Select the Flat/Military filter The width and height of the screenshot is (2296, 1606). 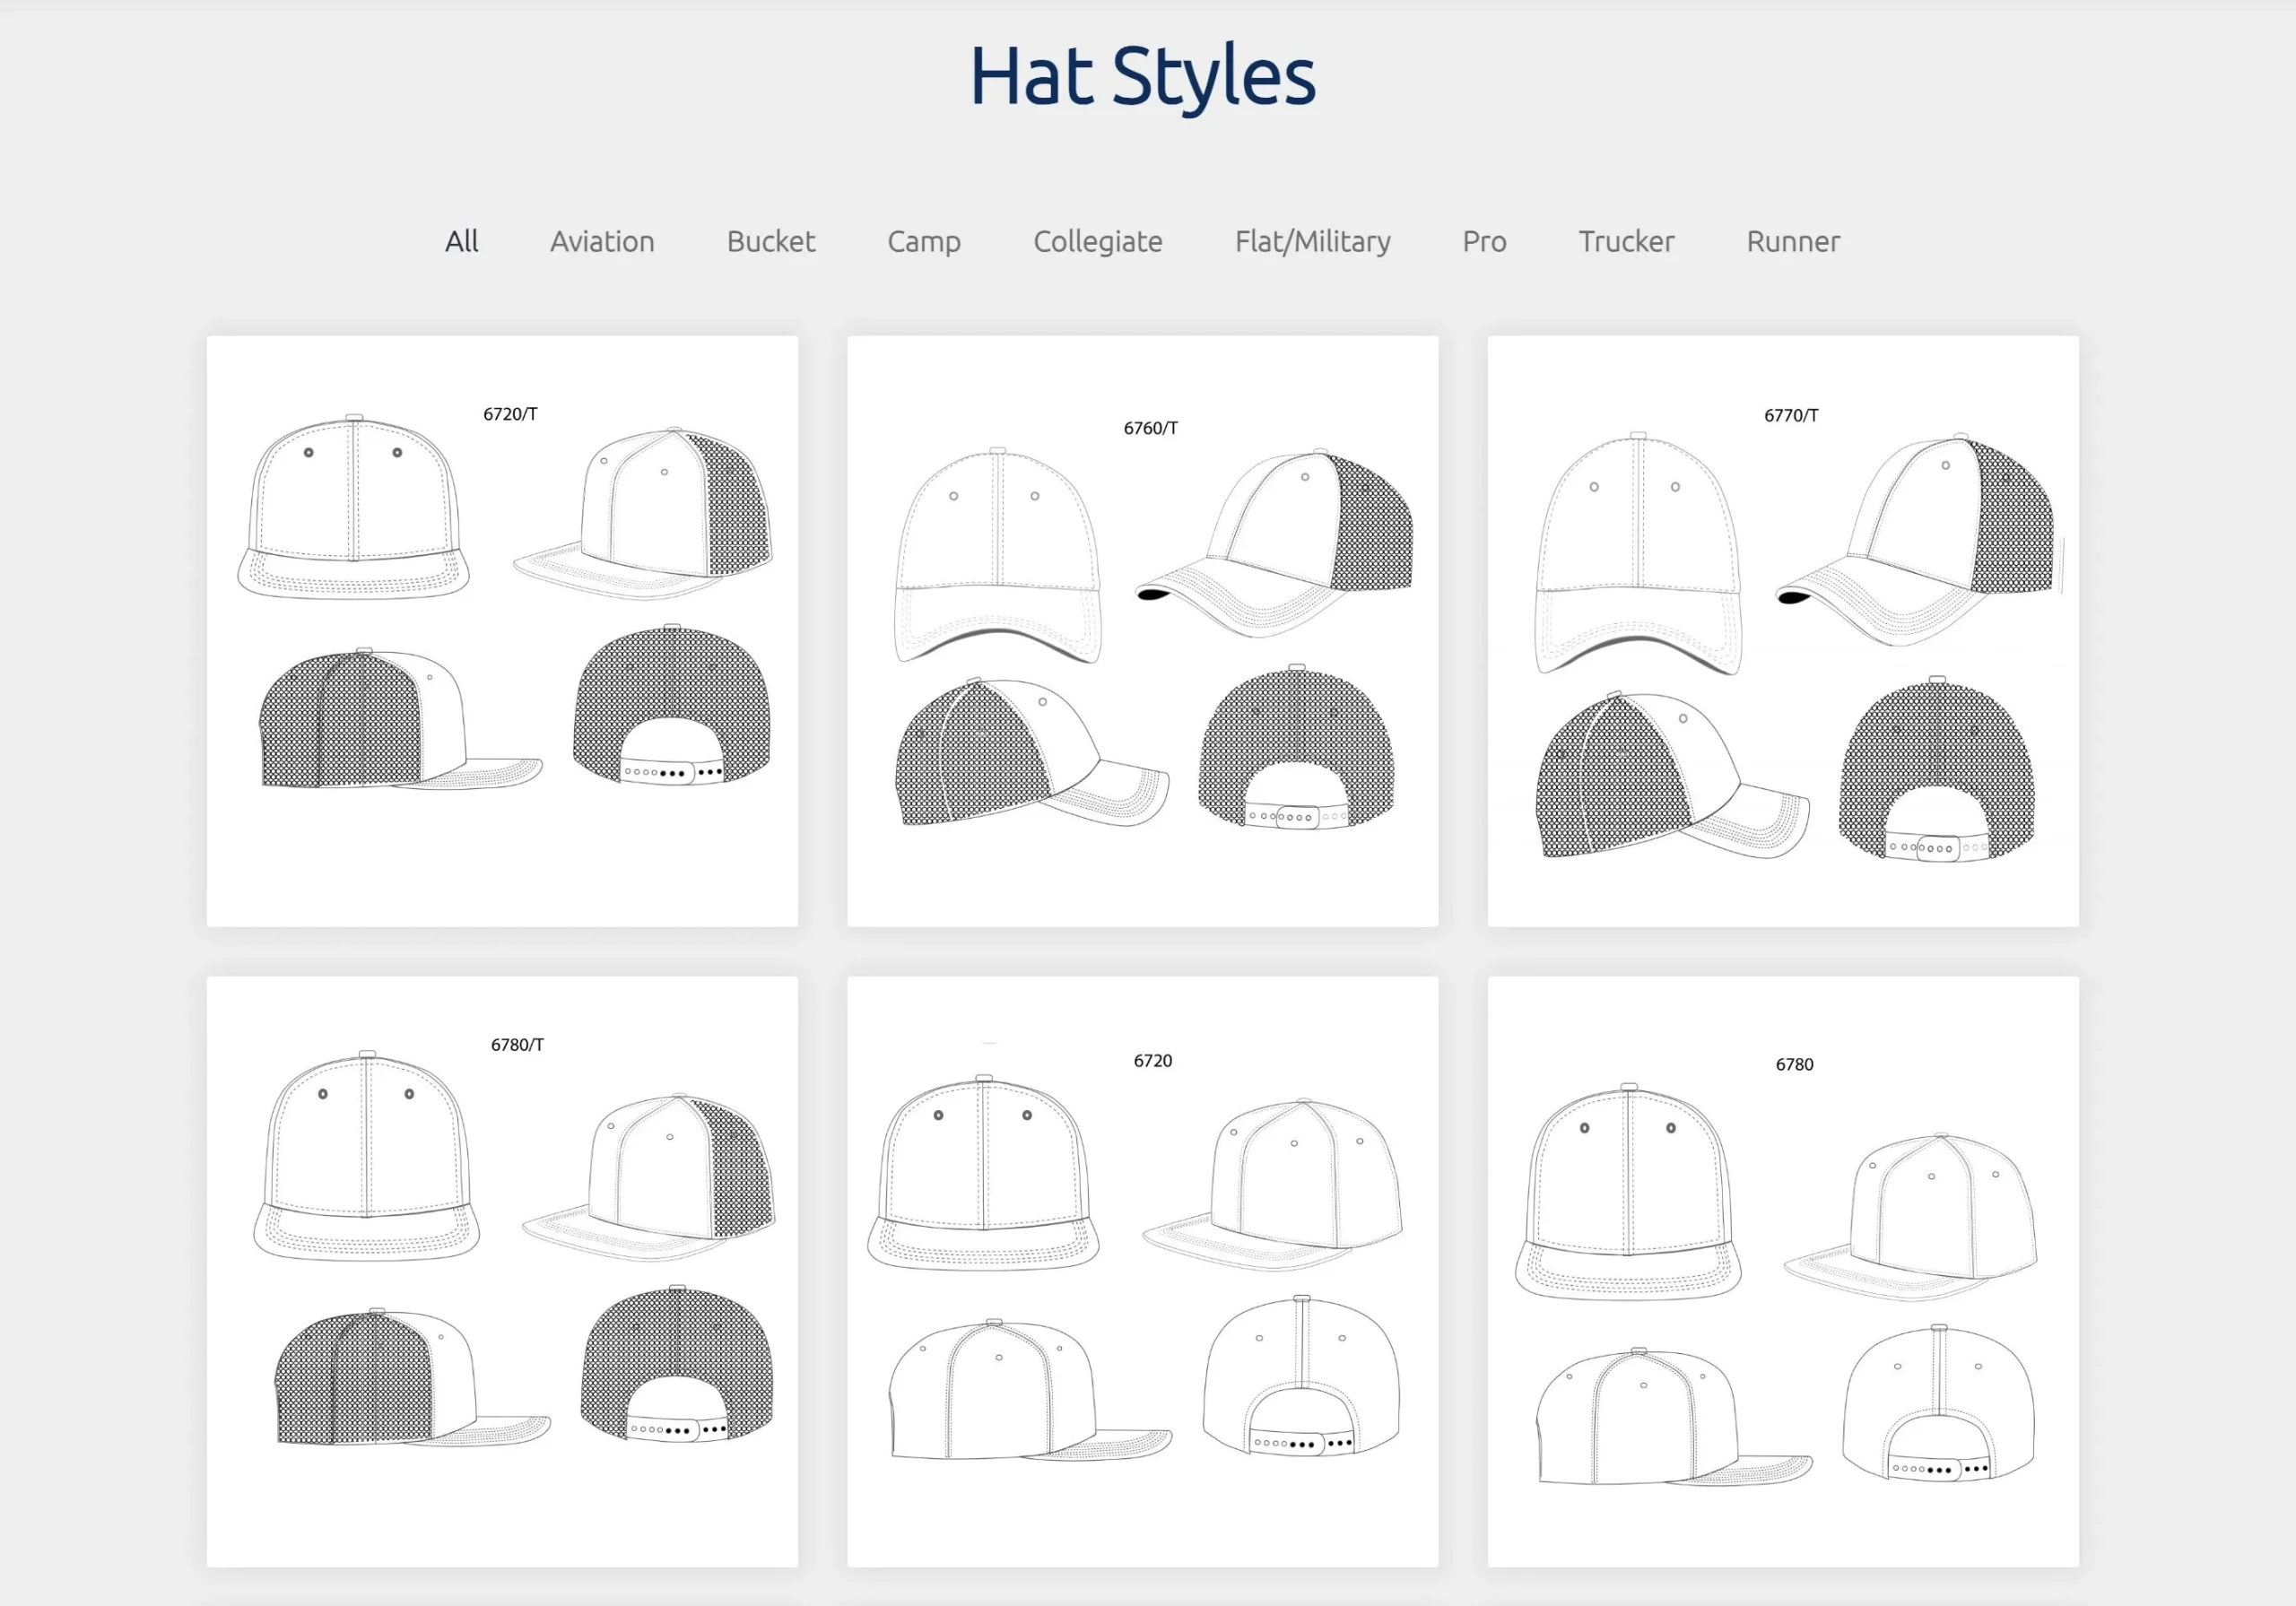(1312, 241)
